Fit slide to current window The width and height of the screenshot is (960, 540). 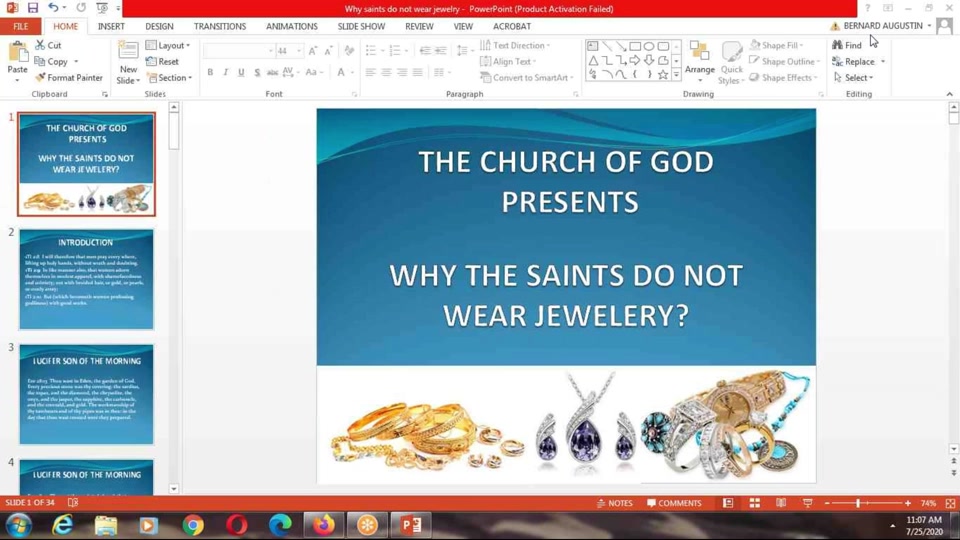(950, 503)
